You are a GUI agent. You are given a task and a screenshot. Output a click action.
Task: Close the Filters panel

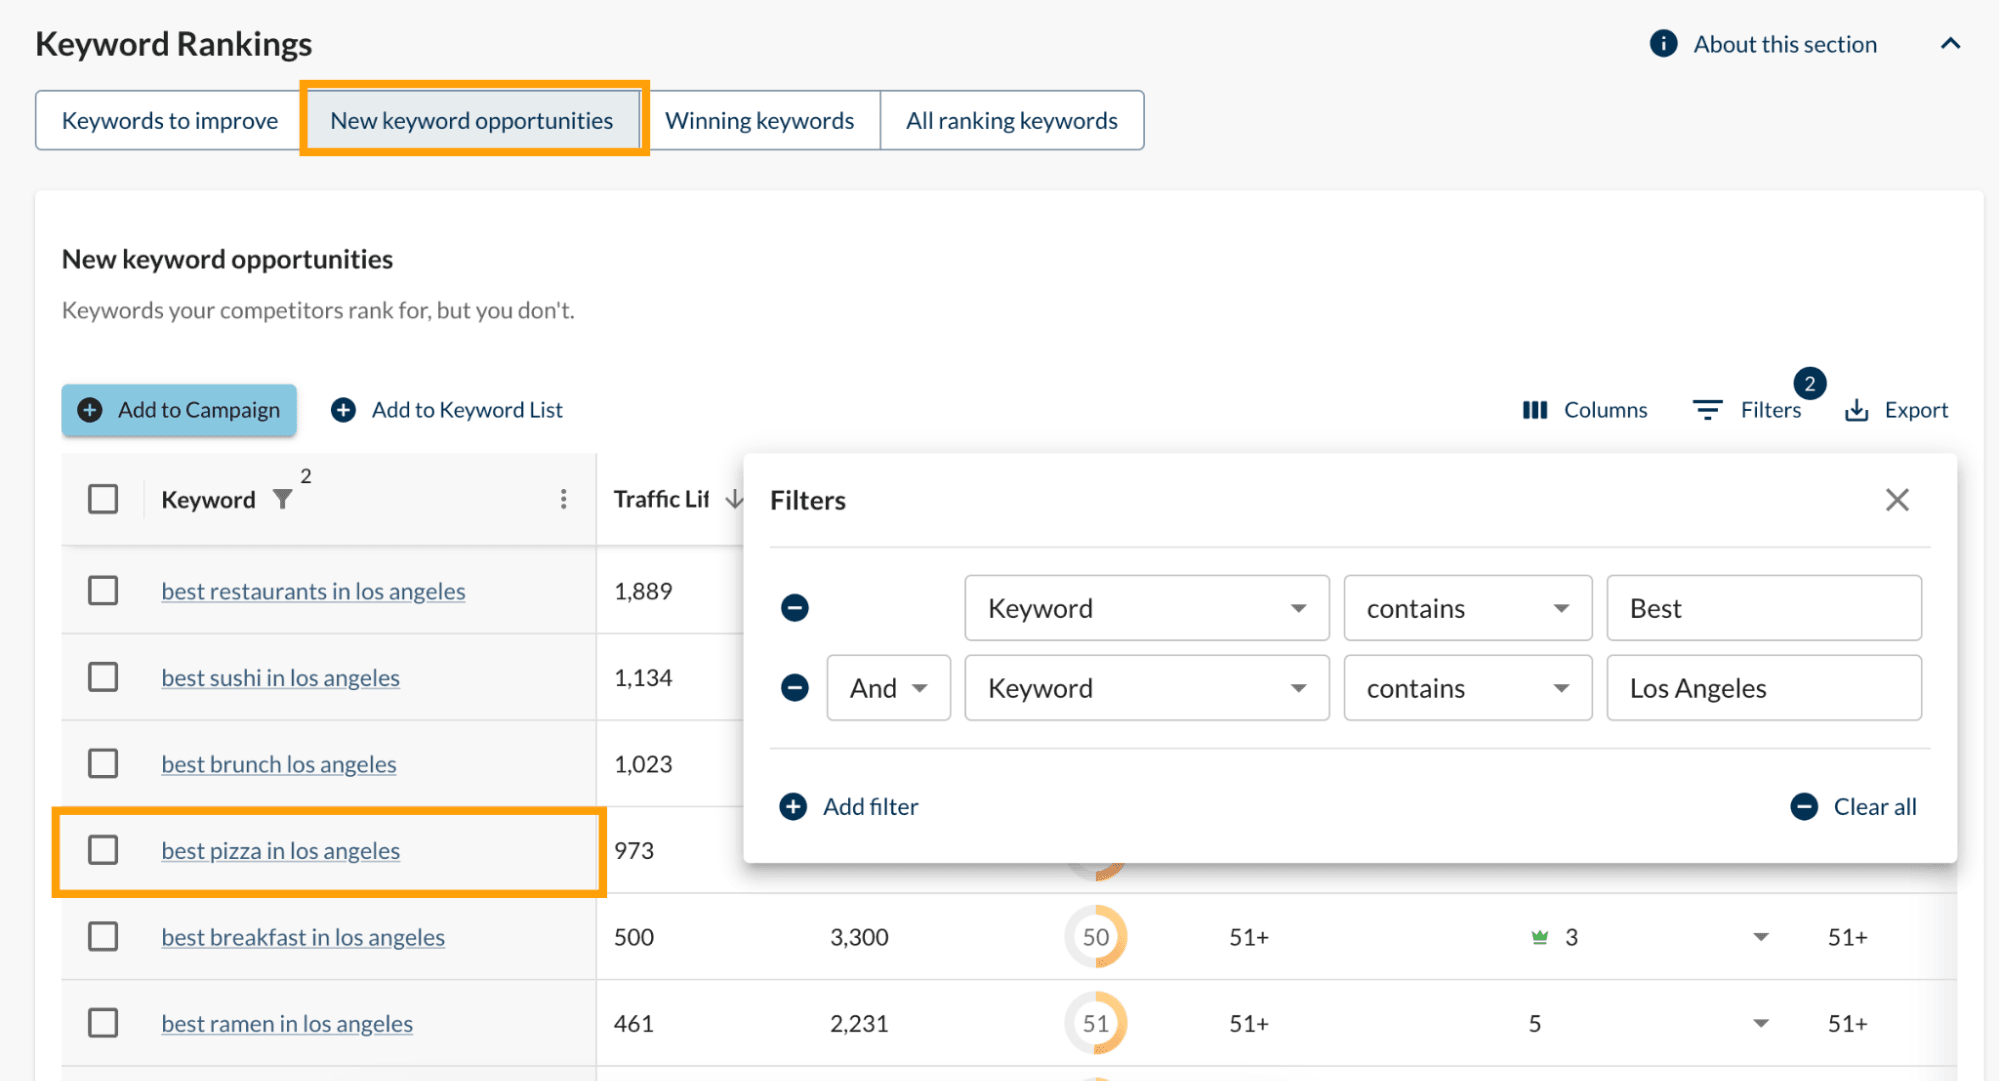tap(1897, 500)
